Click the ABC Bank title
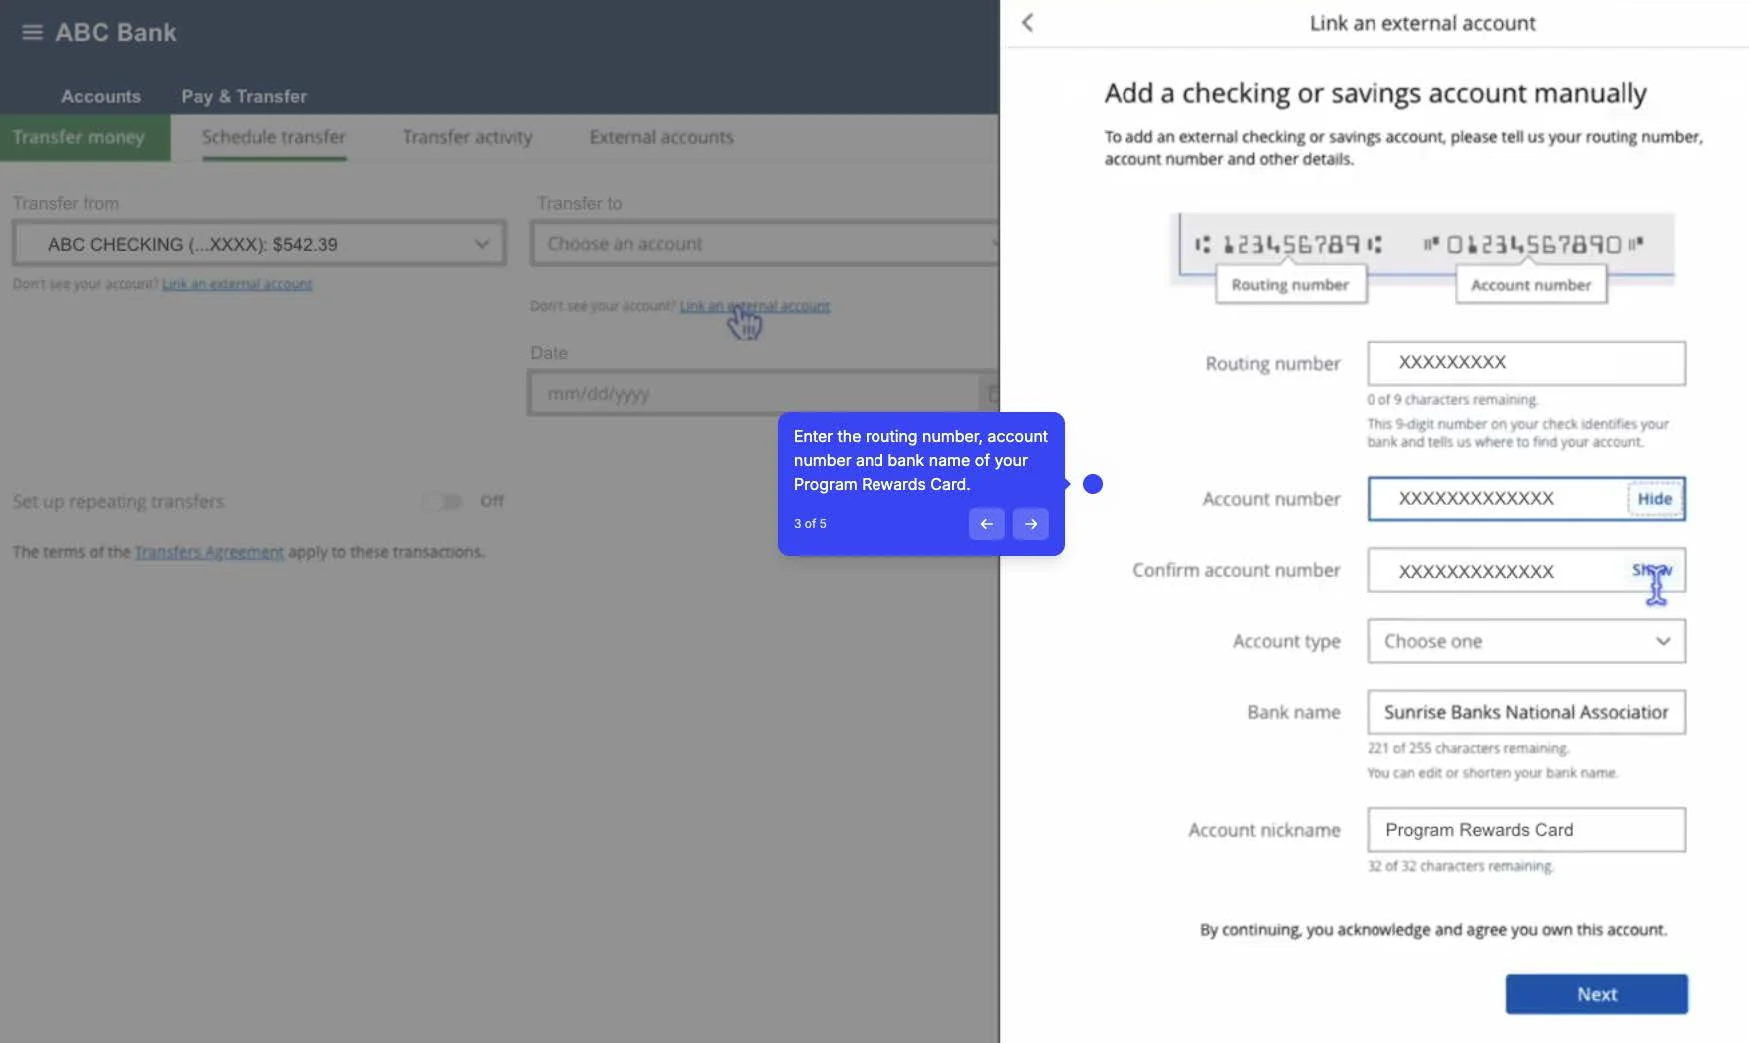Viewport: 1749px width, 1043px height. pyautogui.click(x=116, y=32)
